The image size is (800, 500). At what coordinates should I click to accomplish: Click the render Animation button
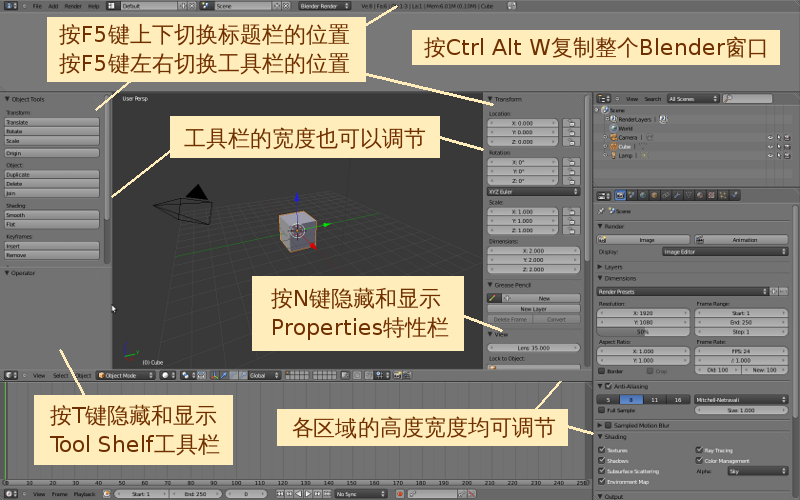click(x=741, y=239)
